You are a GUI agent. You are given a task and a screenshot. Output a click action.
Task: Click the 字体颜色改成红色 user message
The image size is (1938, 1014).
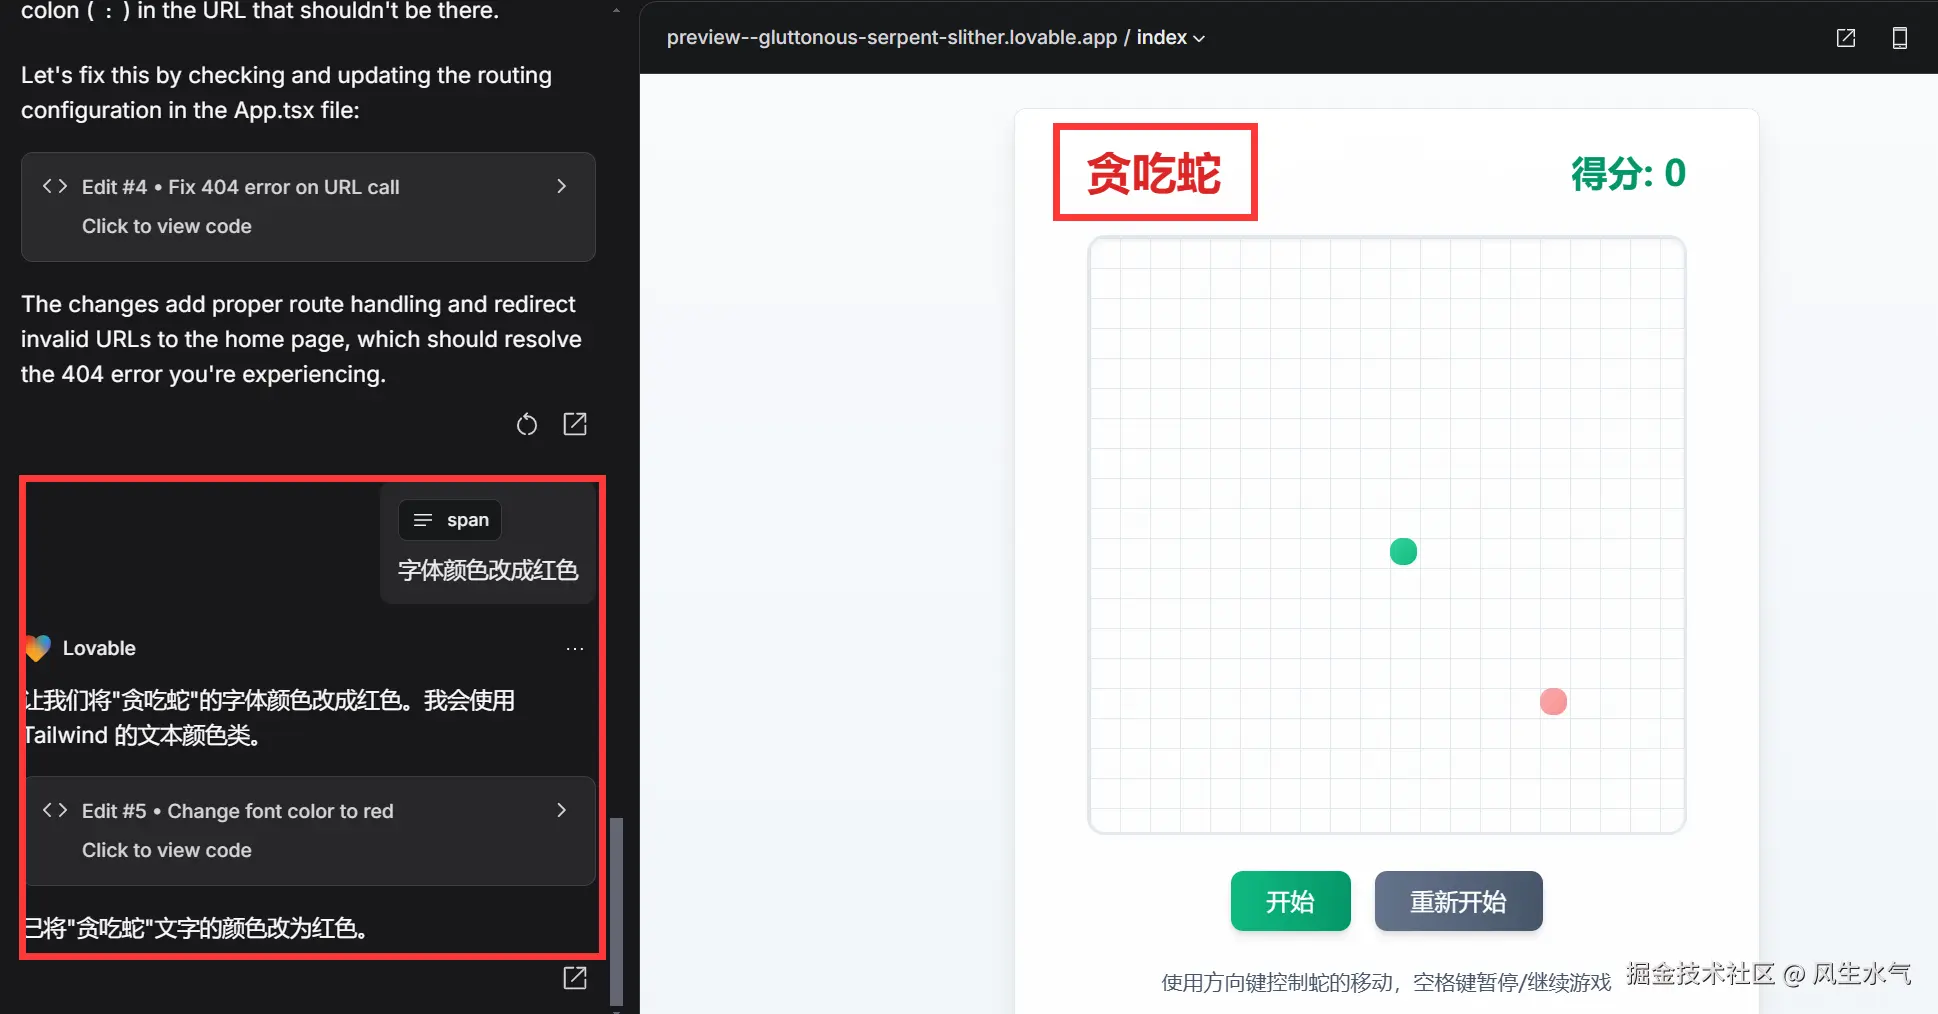tap(488, 570)
